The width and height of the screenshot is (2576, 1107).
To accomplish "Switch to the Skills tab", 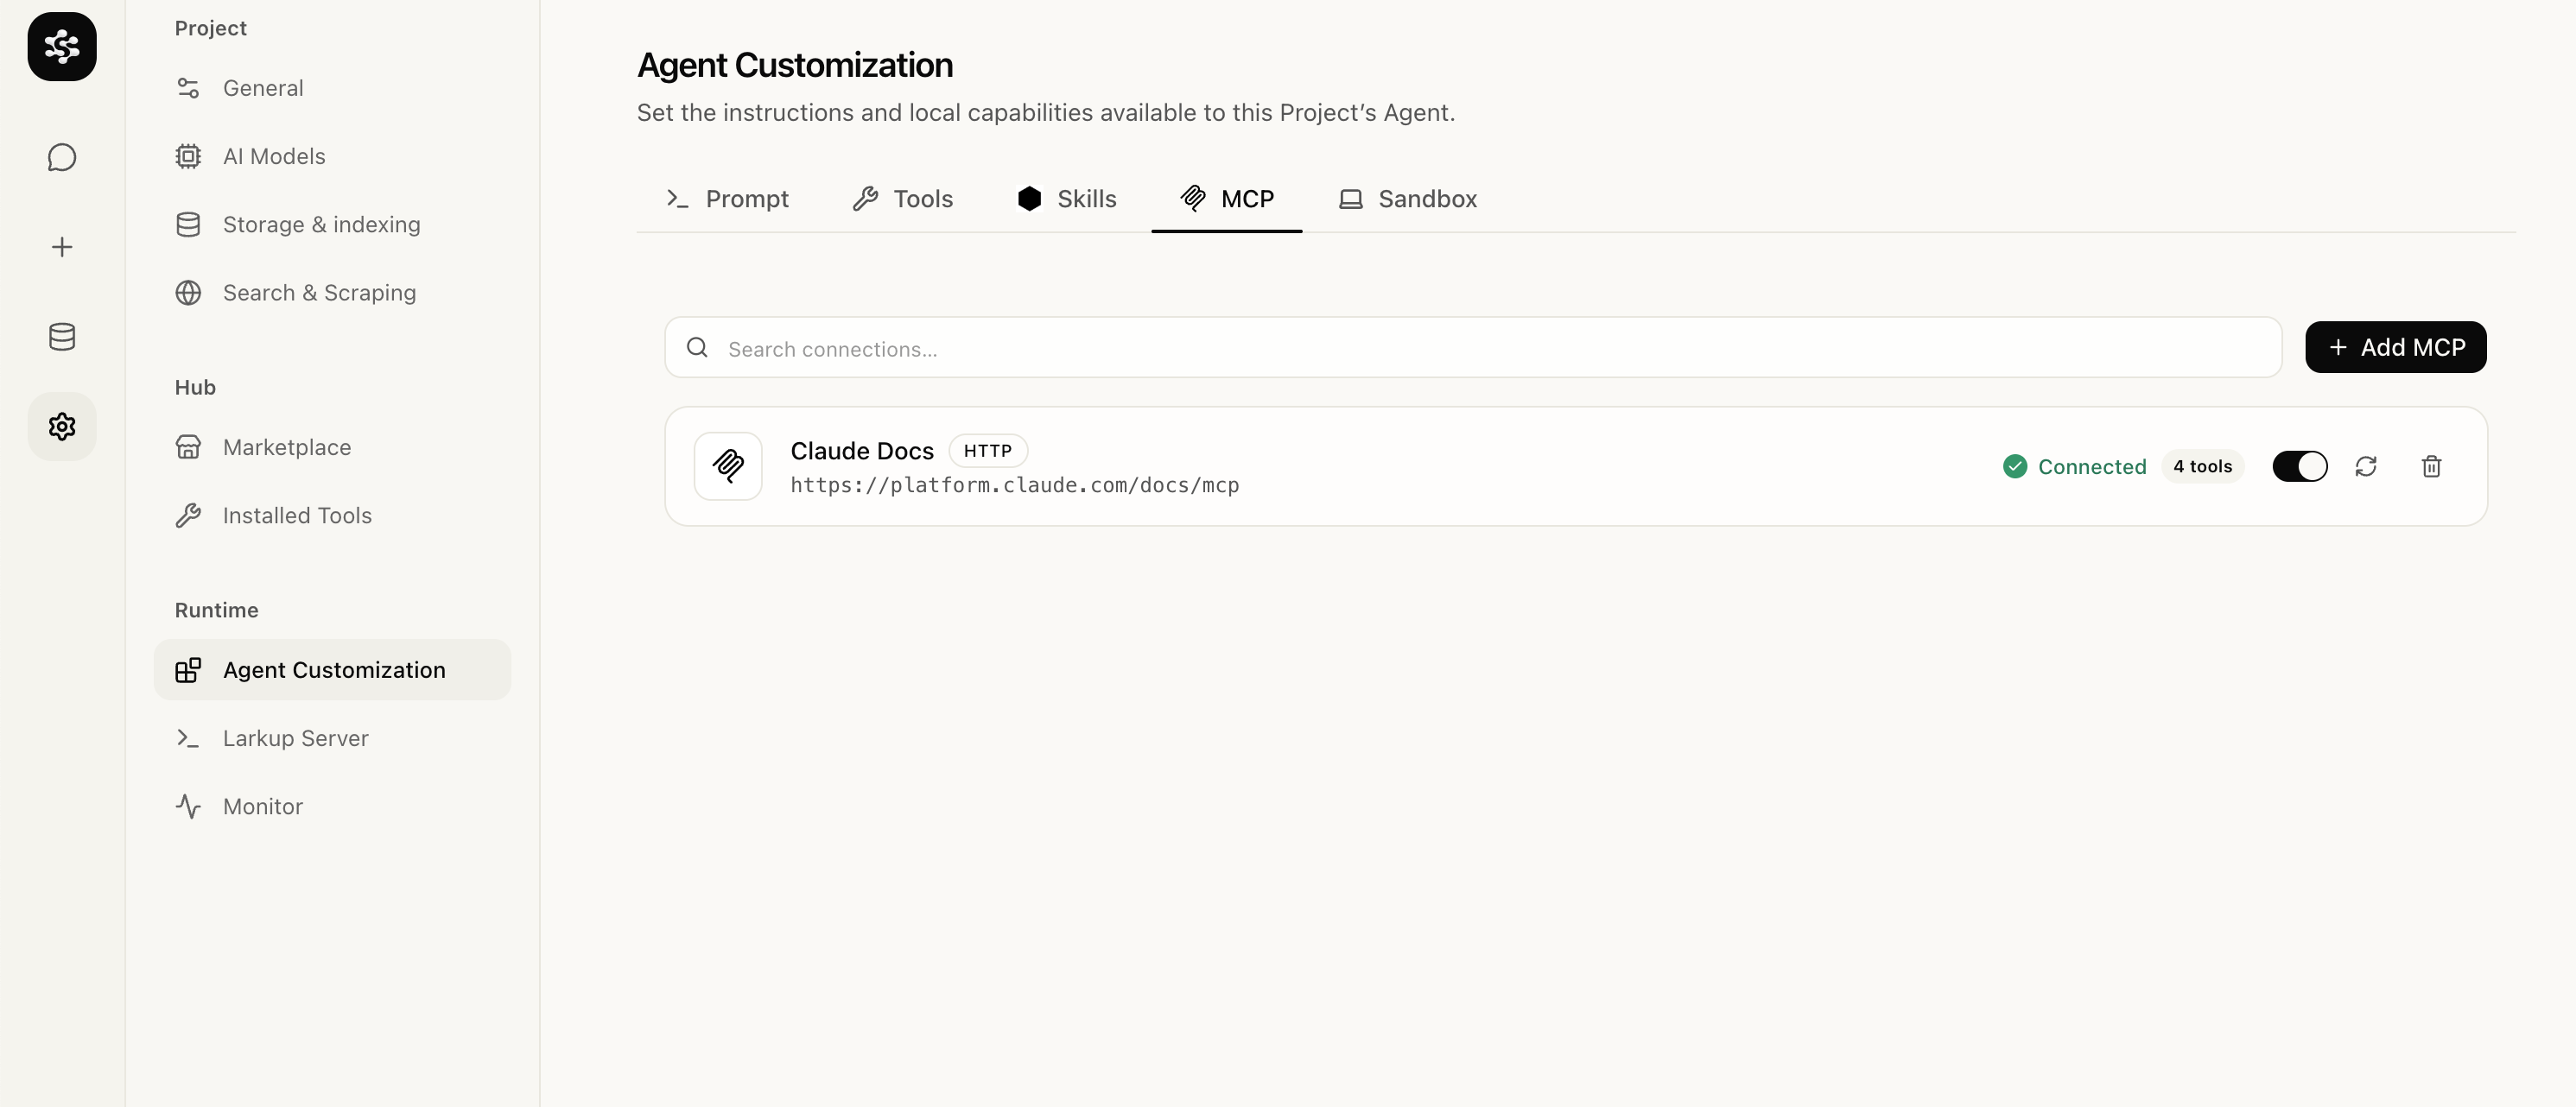I will coord(1066,199).
